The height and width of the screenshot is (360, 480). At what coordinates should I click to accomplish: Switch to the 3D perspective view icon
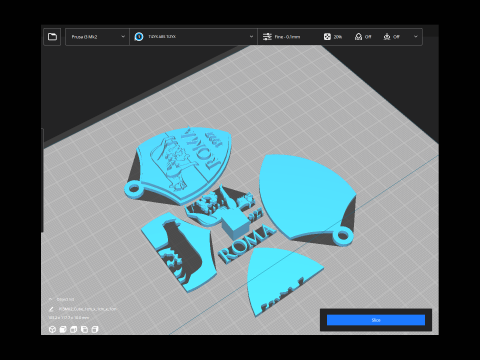52,329
